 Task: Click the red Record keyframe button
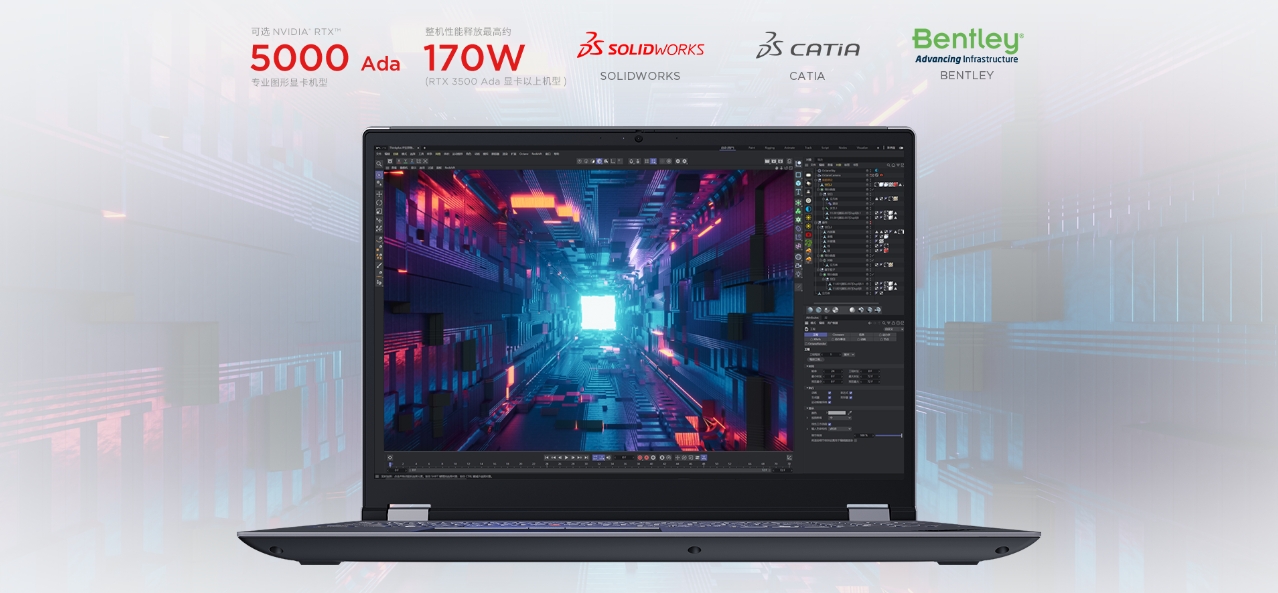coord(640,457)
